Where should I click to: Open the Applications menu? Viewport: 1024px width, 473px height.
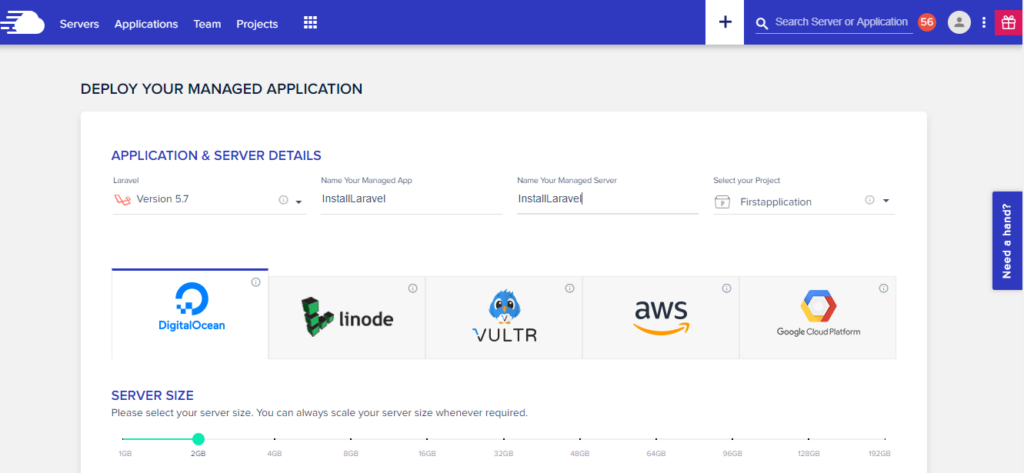(x=146, y=24)
